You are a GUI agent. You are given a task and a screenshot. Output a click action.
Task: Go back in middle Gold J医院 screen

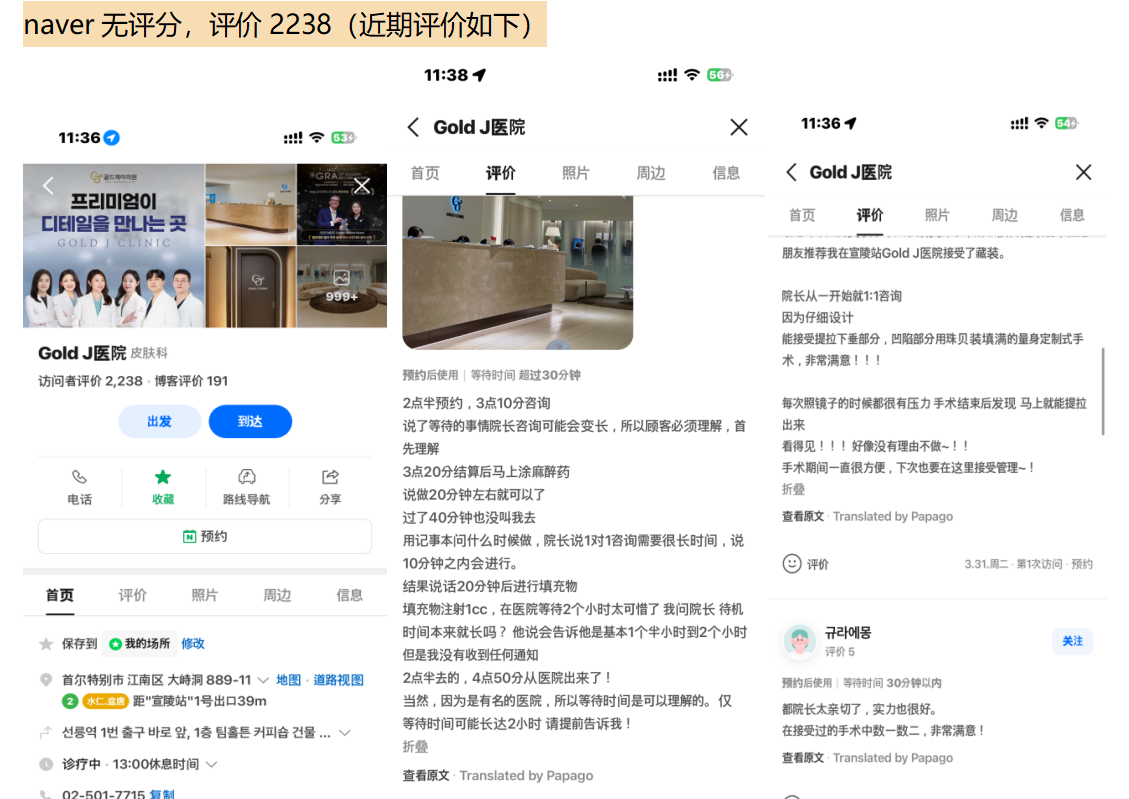(413, 127)
